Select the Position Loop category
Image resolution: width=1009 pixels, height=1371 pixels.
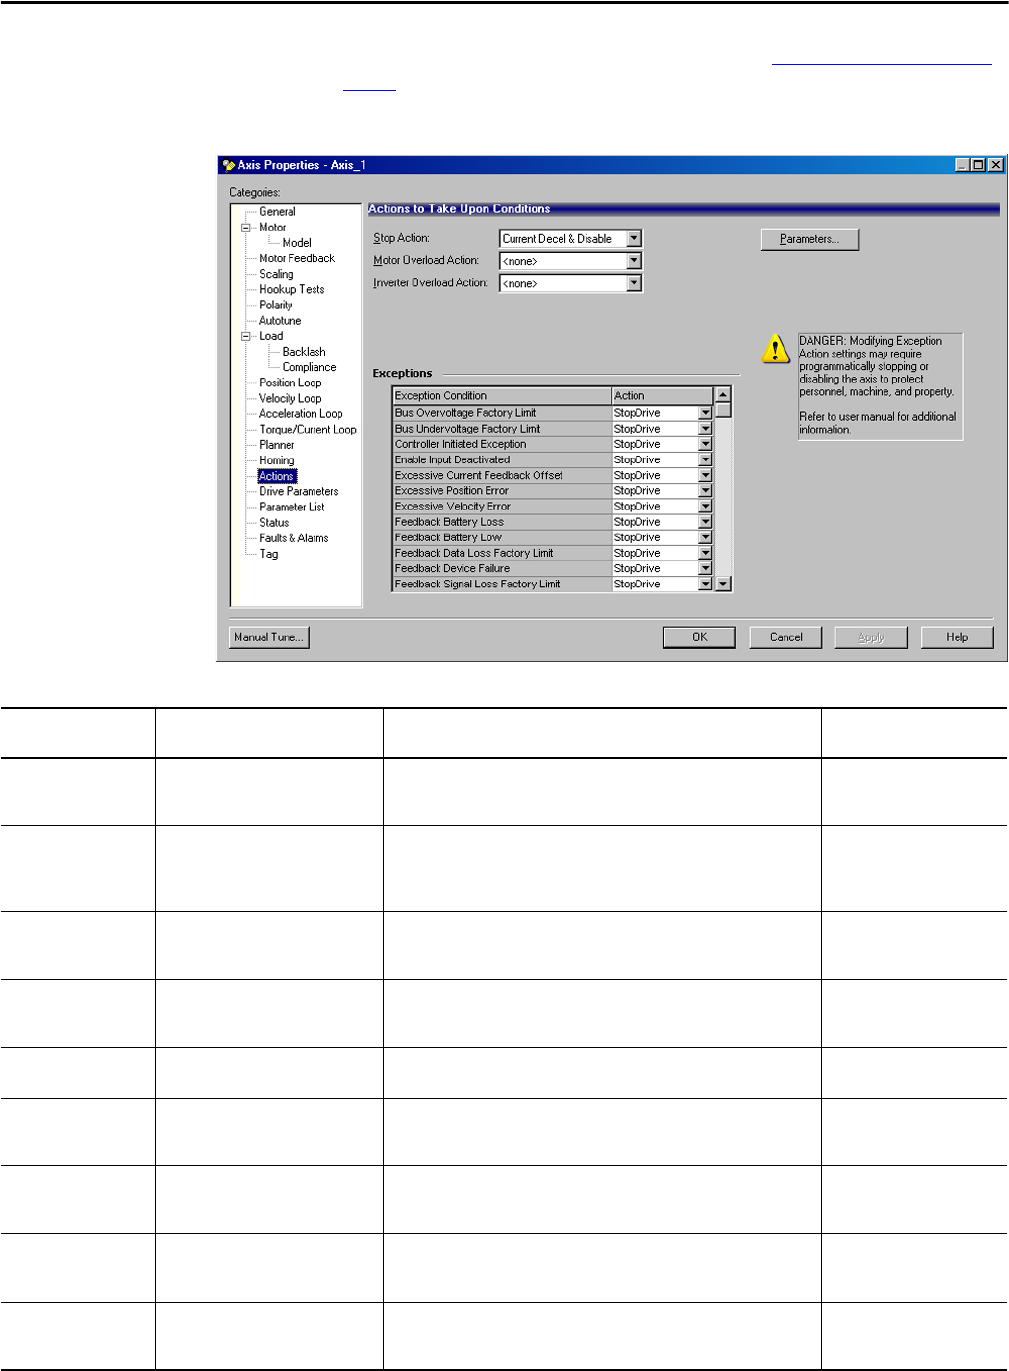click(290, 383)
